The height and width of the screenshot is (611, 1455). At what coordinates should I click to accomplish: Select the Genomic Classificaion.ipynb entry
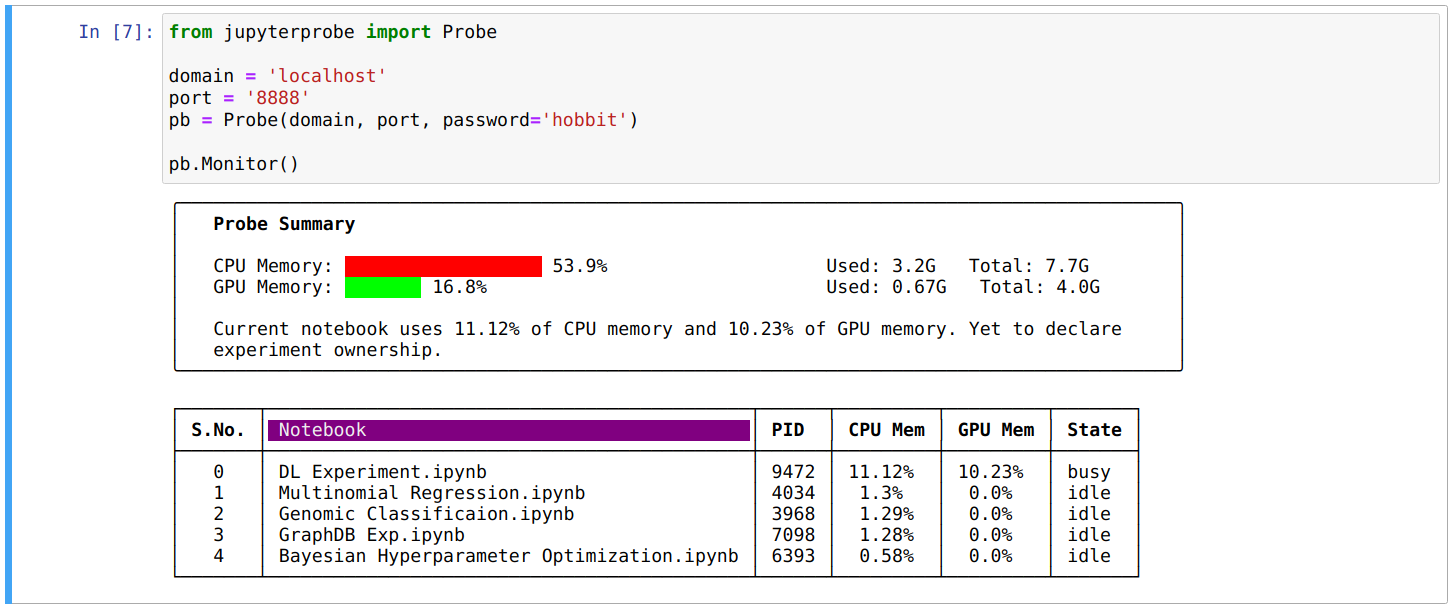click(426, 514)
